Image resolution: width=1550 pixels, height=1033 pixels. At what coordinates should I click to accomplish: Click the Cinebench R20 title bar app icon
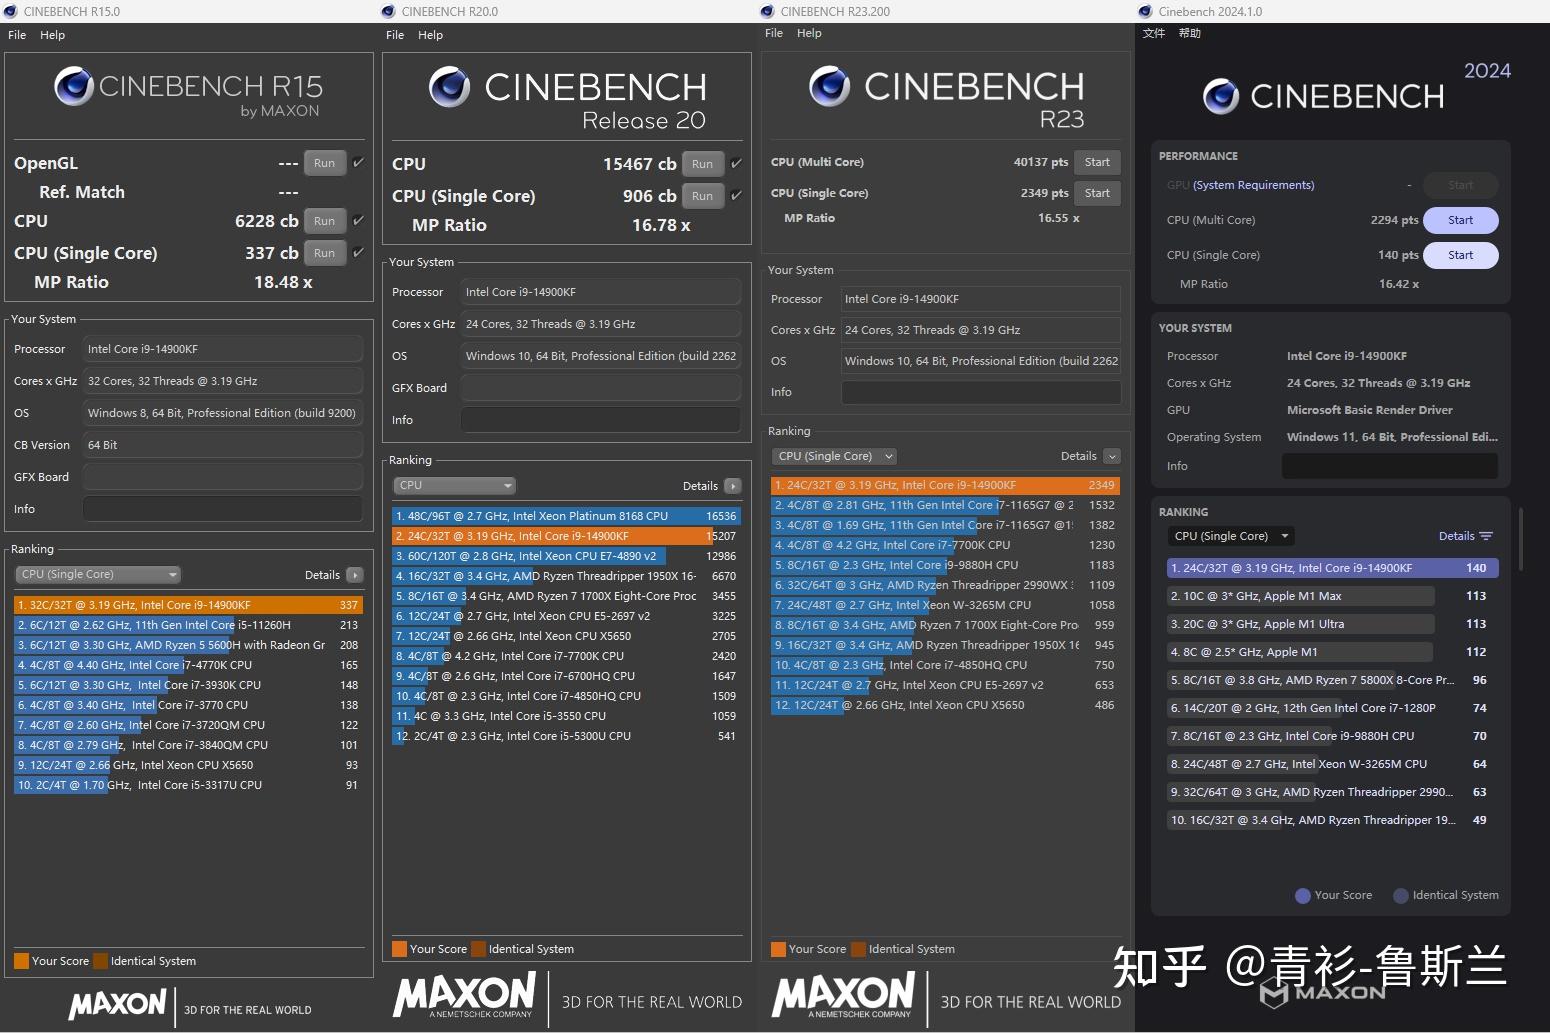388,11
